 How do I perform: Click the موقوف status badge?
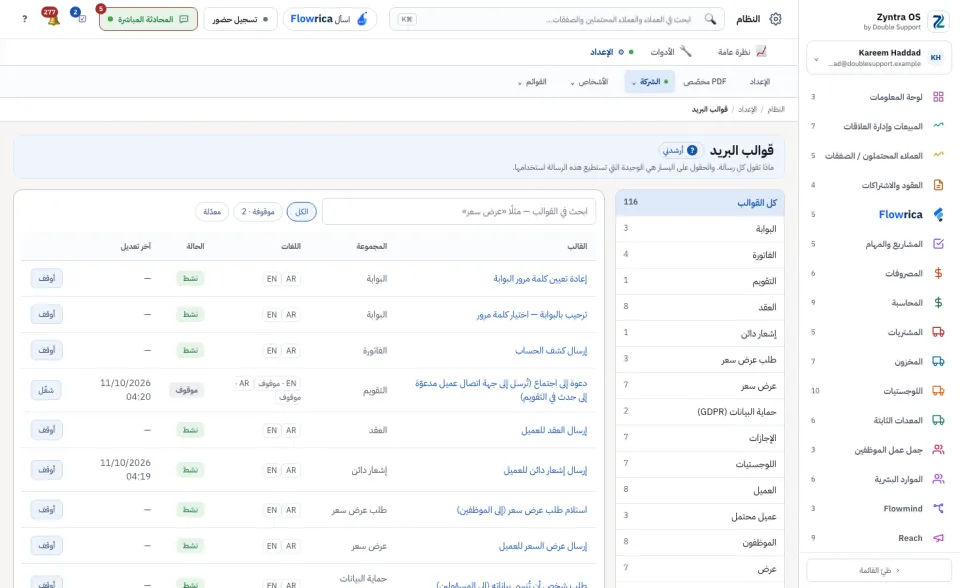click(187, 390)
